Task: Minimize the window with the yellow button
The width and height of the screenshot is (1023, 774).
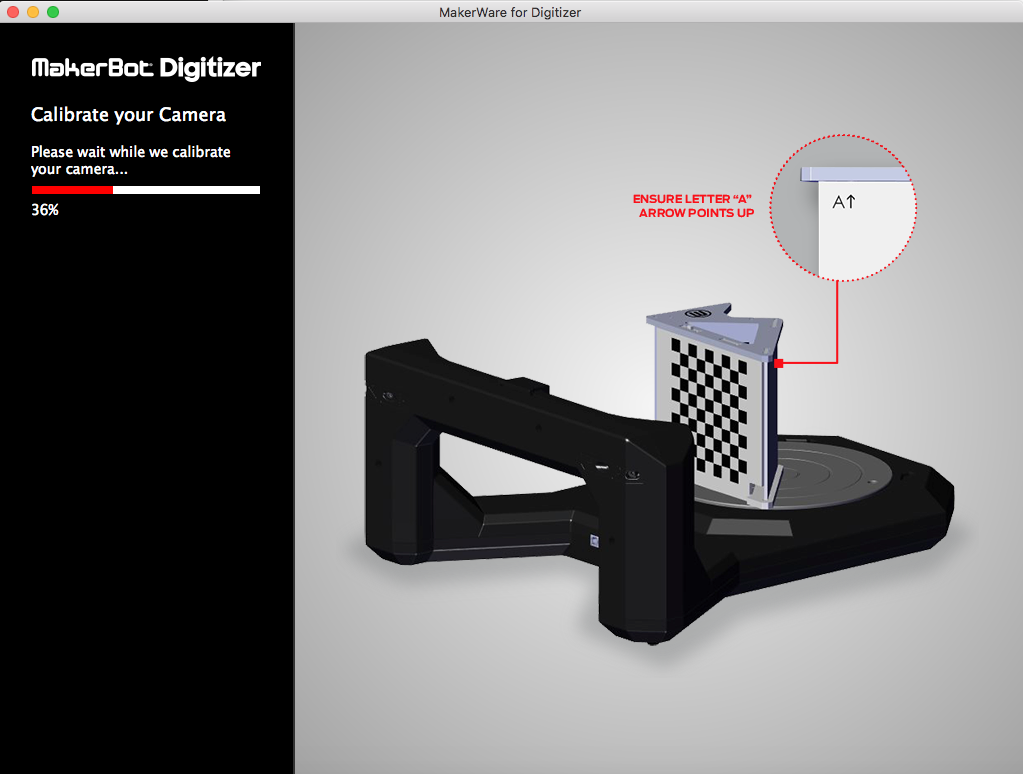Action: click(33, 12)
